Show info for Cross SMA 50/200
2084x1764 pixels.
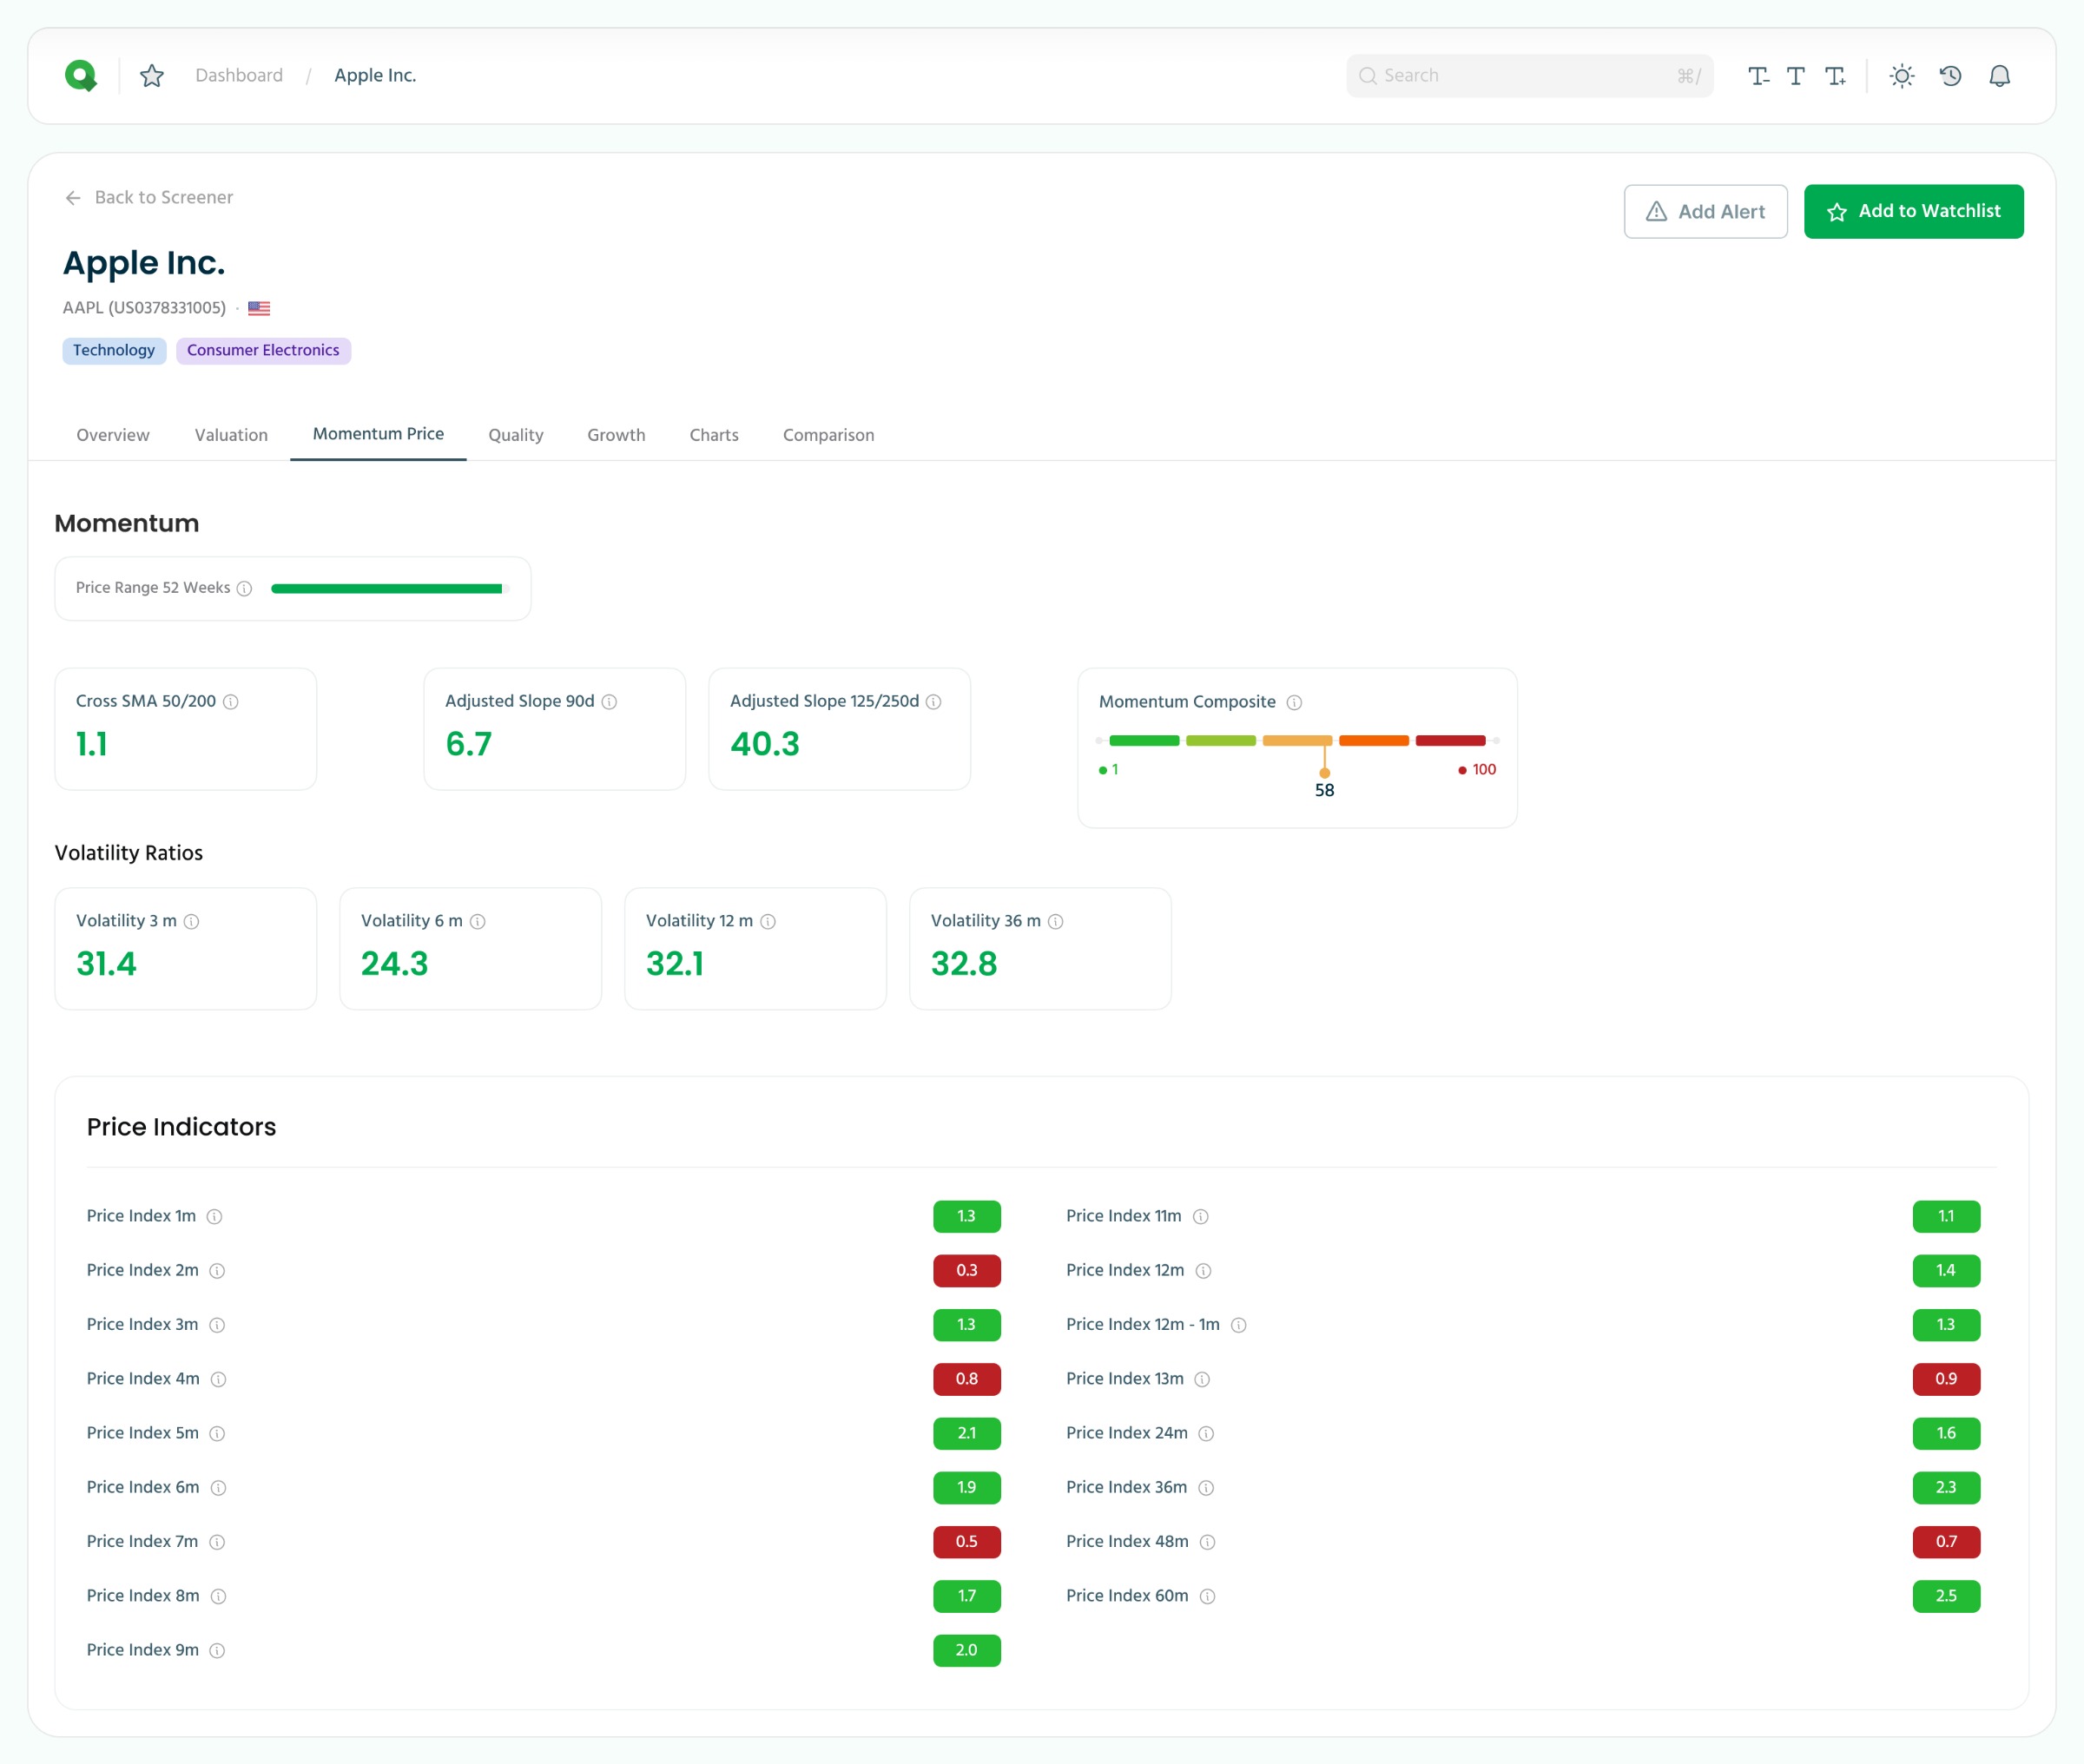click(231, 702)
